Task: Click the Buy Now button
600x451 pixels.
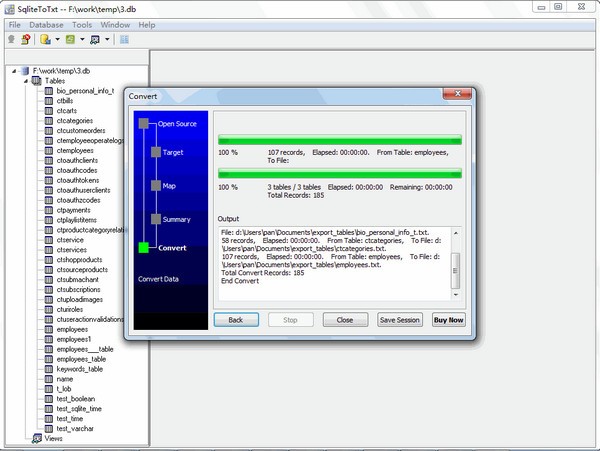Action: click(448, 320)
